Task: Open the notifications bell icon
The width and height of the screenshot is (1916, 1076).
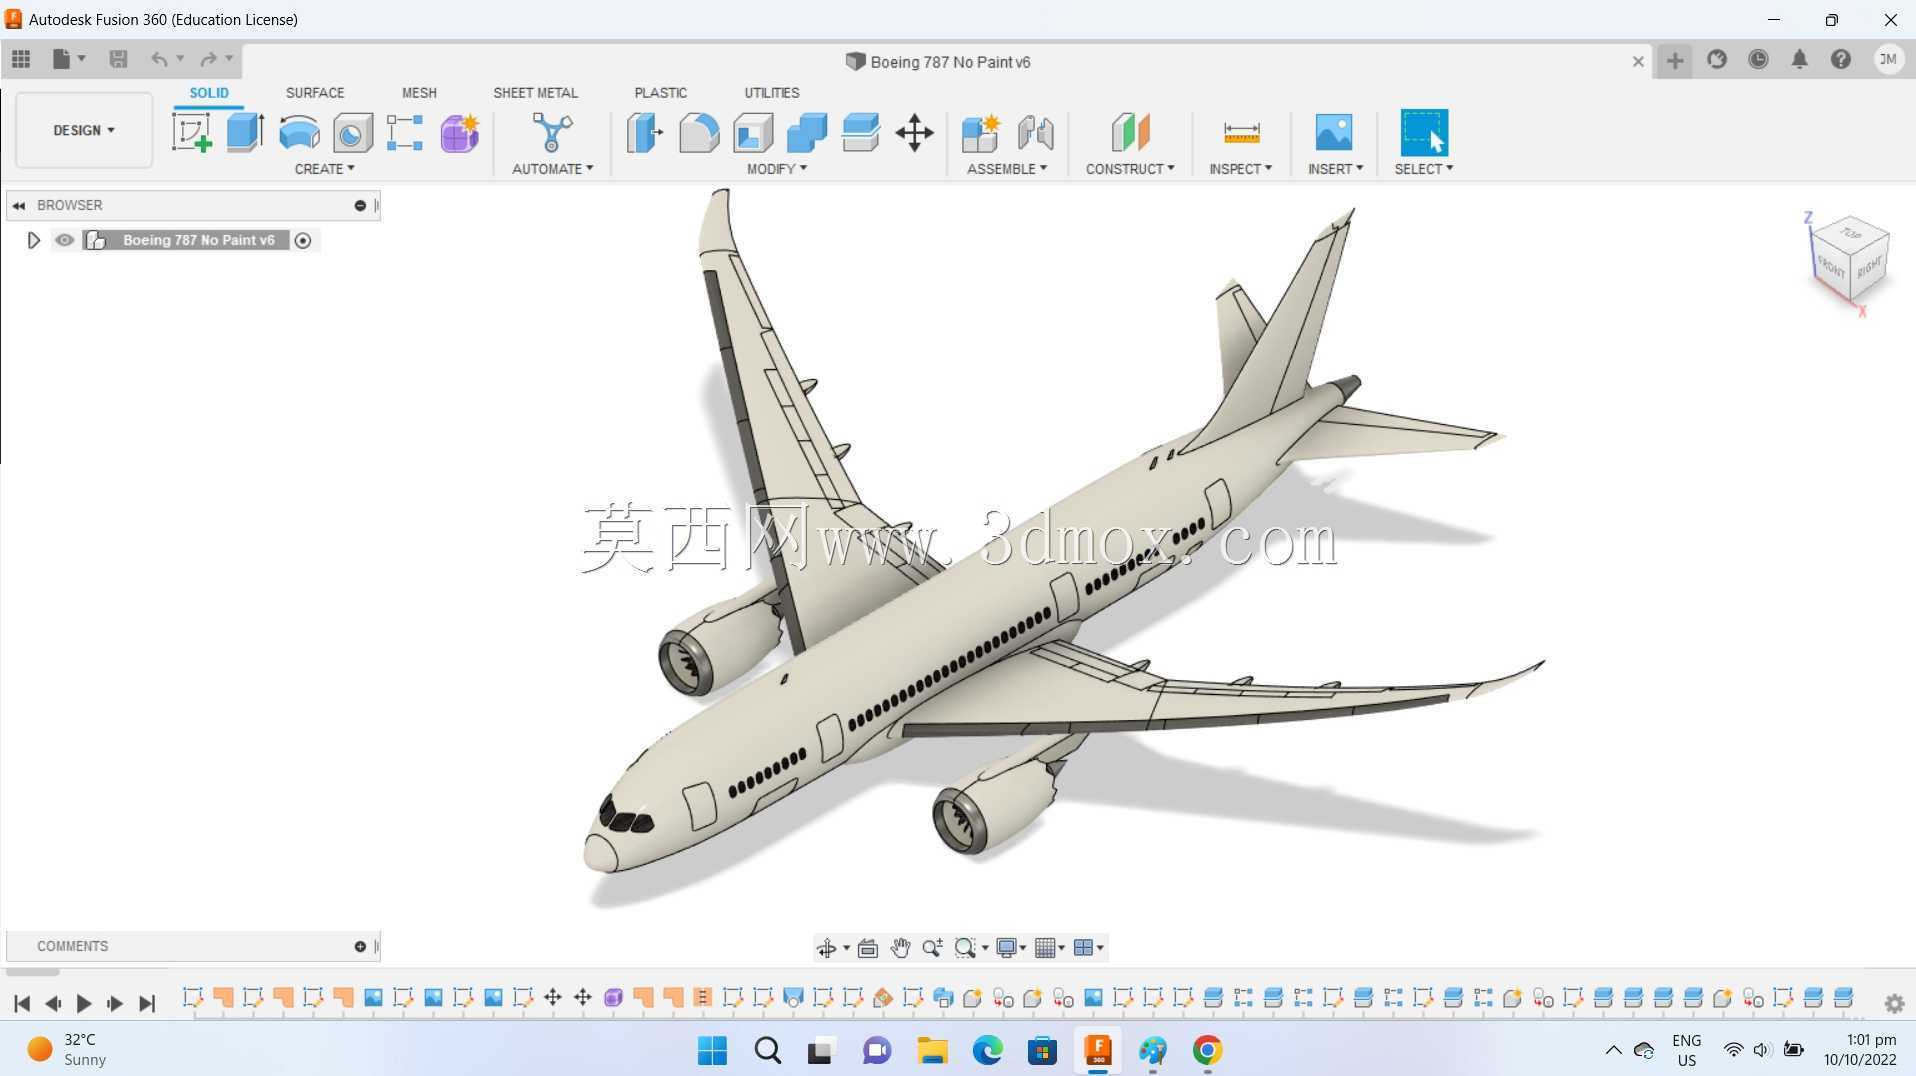Action: pos(1799,60)
